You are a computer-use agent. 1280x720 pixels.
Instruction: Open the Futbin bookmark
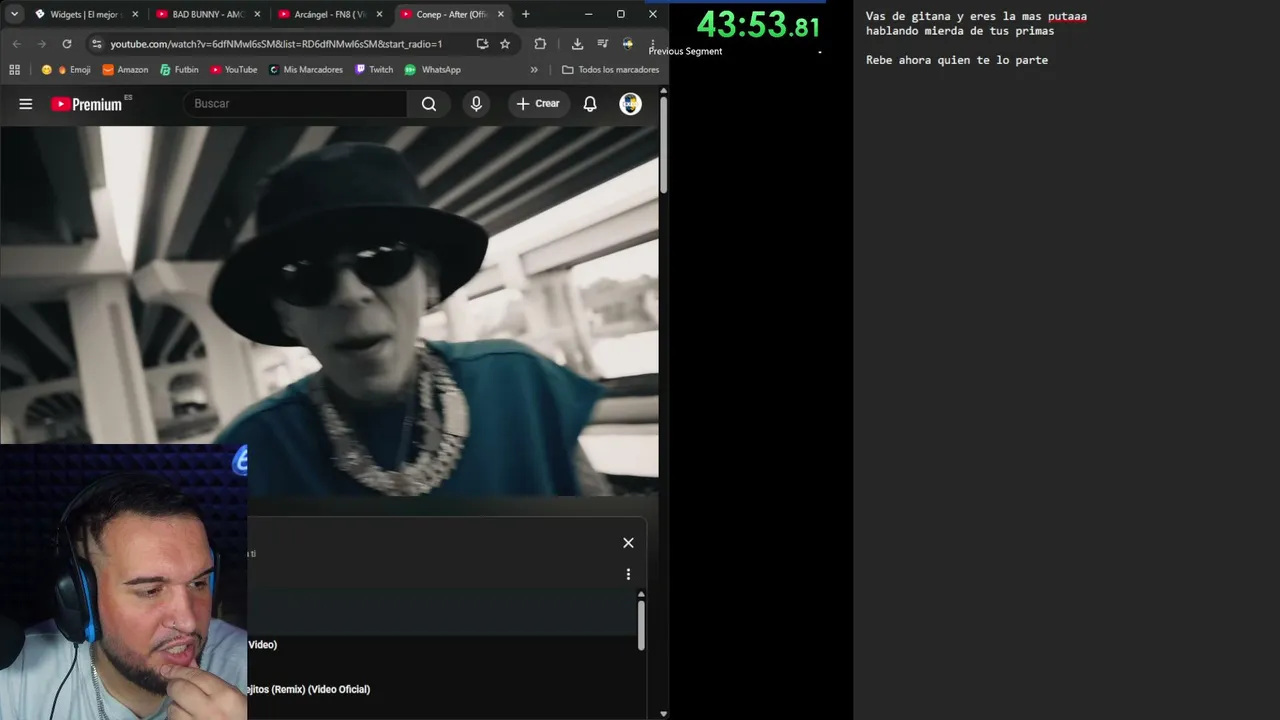(179, 70)
